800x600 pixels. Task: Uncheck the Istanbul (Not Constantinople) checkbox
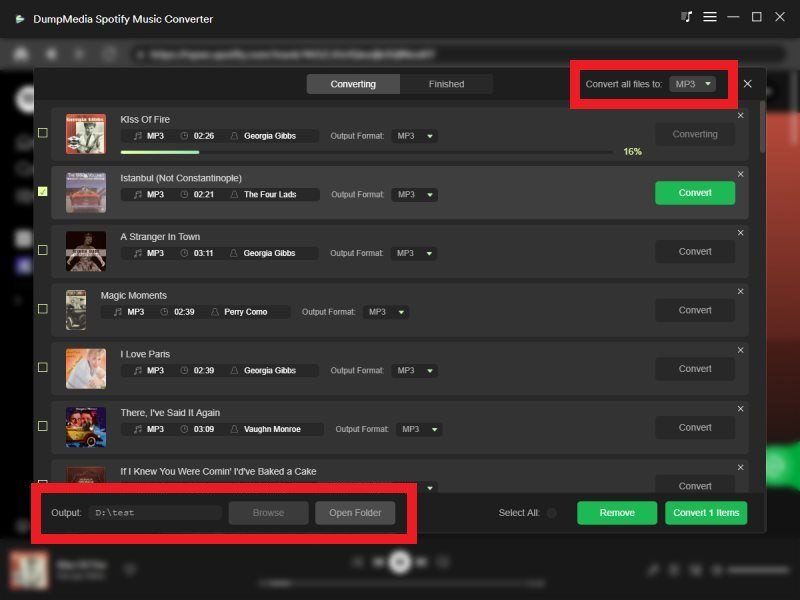tap(43, 191)
